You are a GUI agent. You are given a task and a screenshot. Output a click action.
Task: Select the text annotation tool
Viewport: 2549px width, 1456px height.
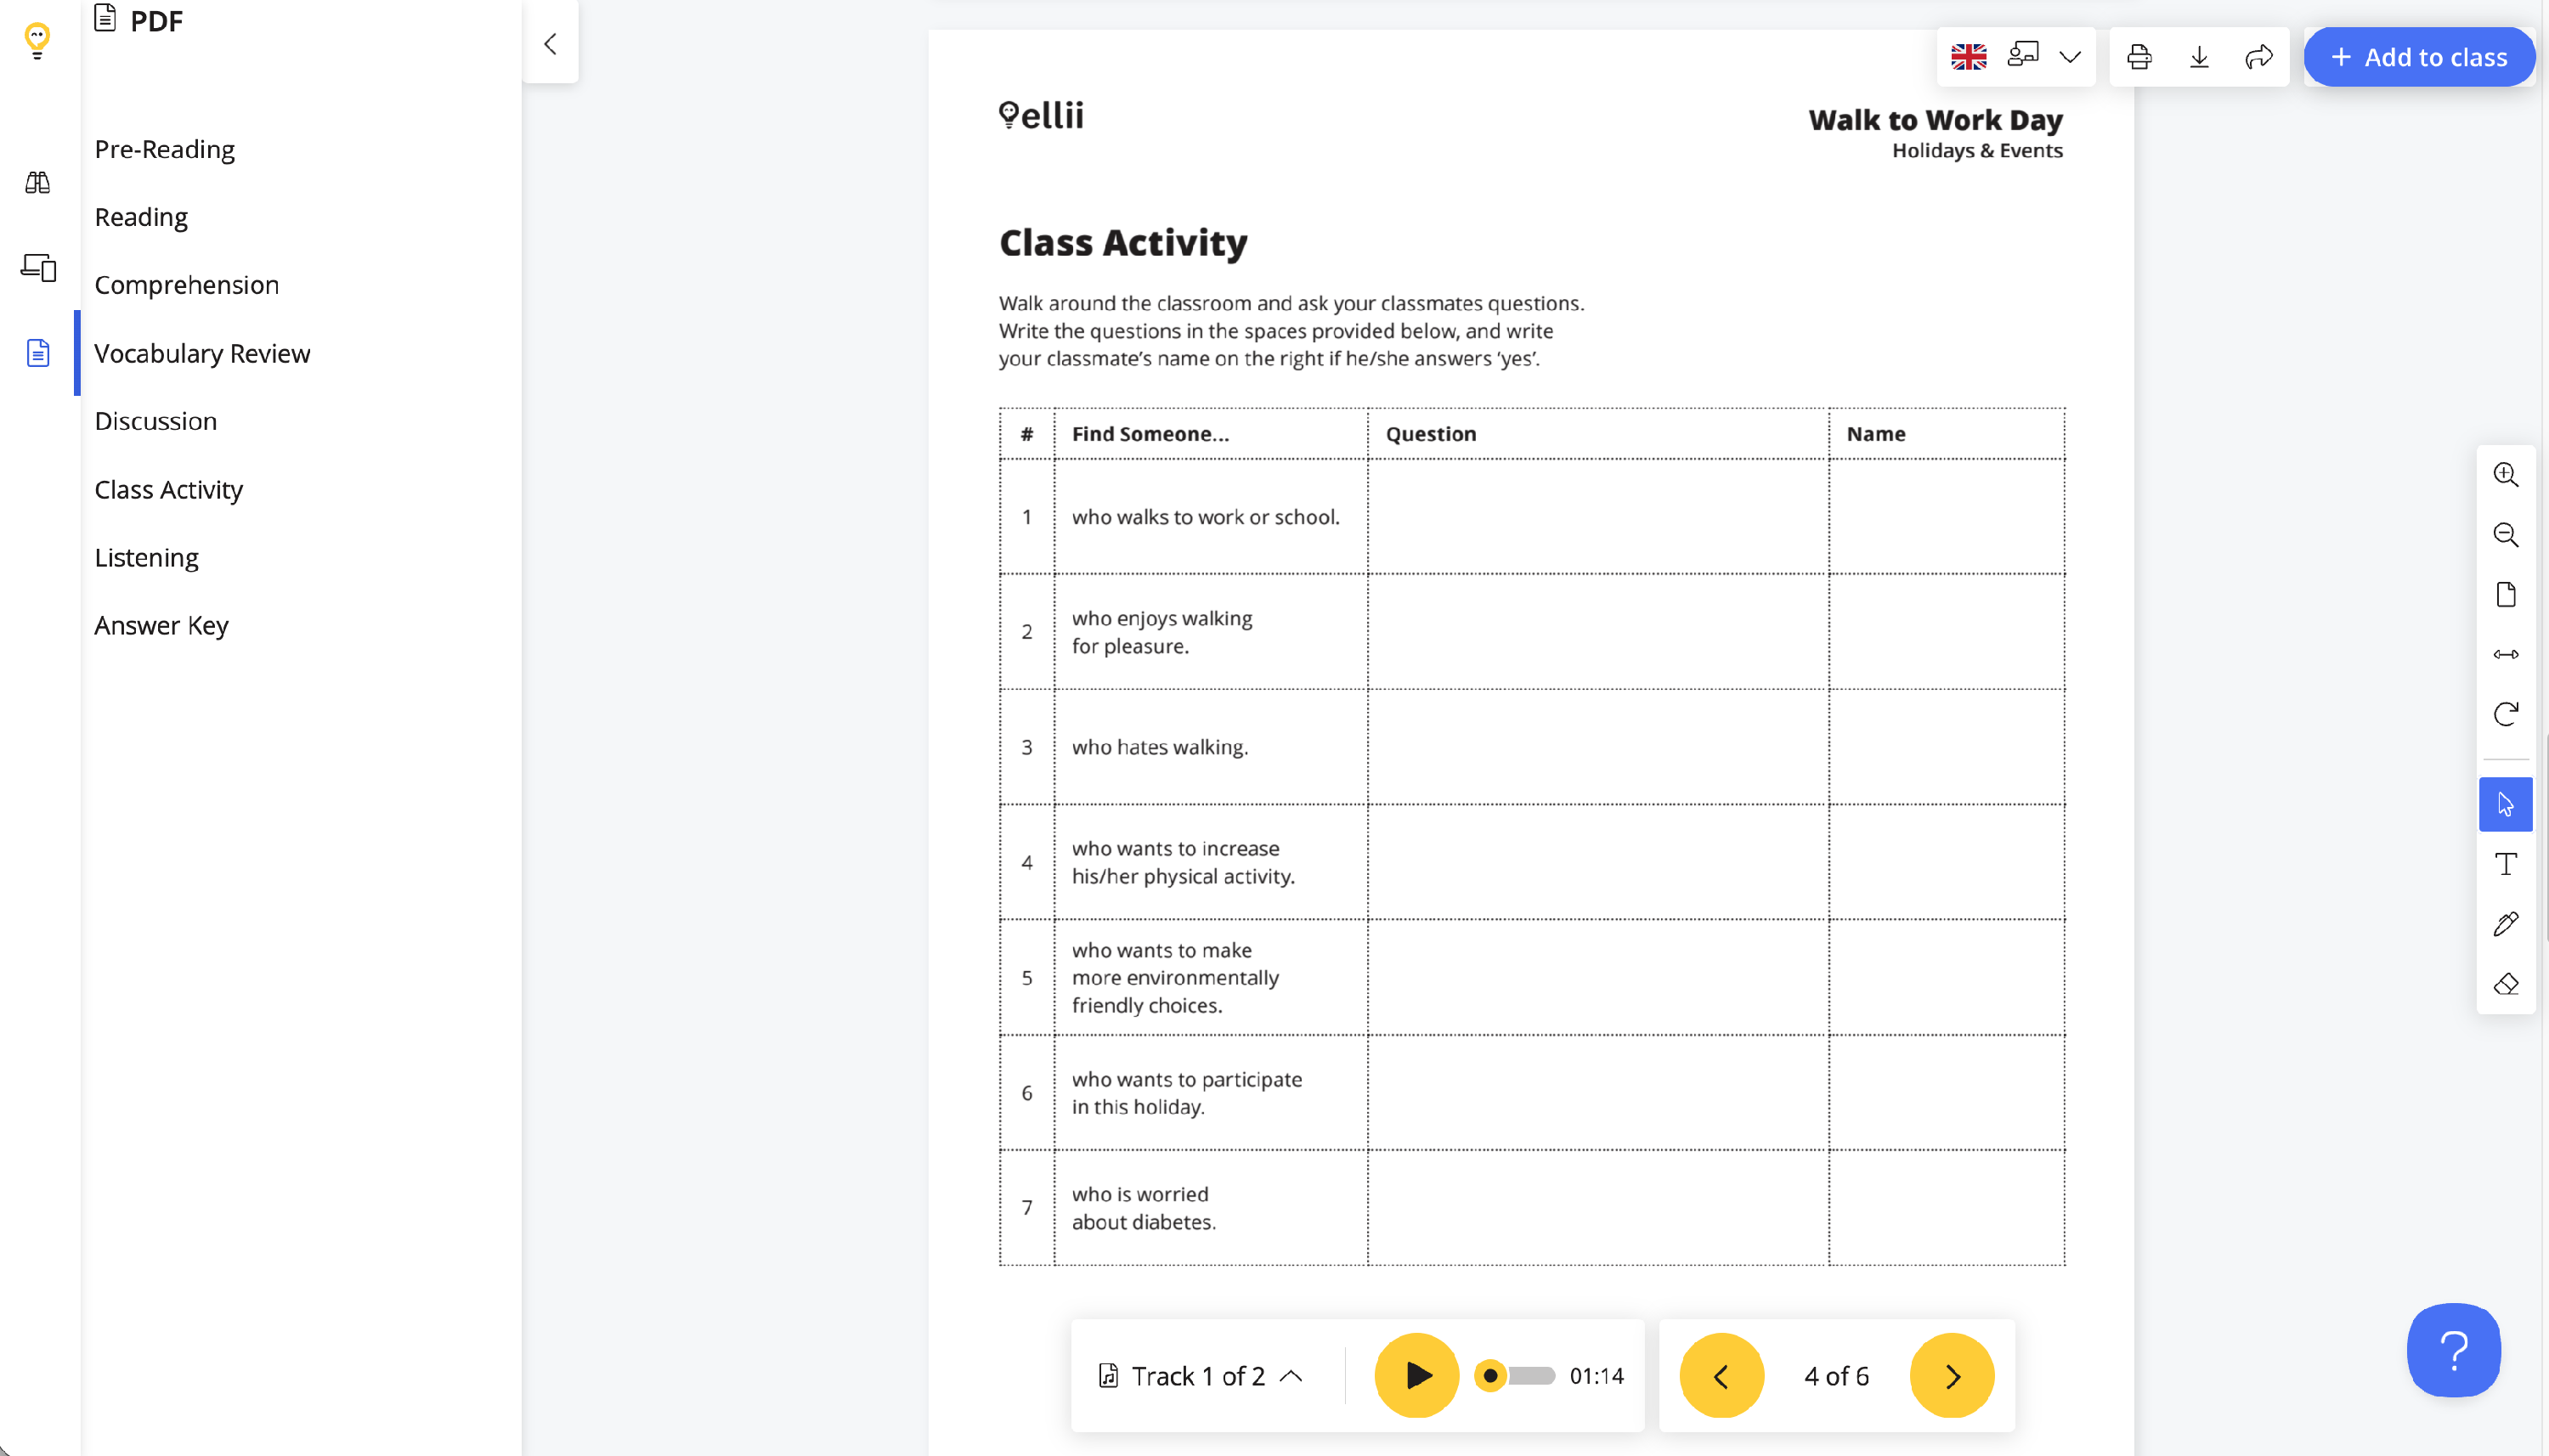2505,864
